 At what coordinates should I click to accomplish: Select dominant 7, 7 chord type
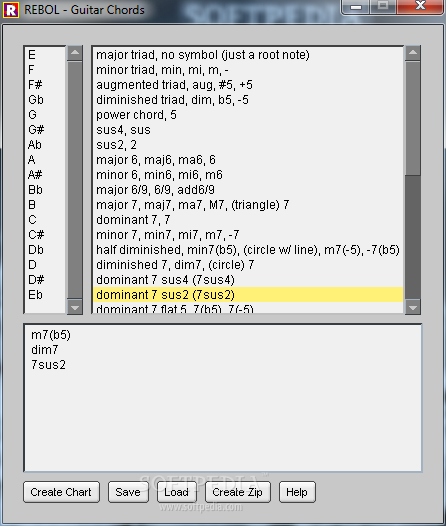point(248,220)
